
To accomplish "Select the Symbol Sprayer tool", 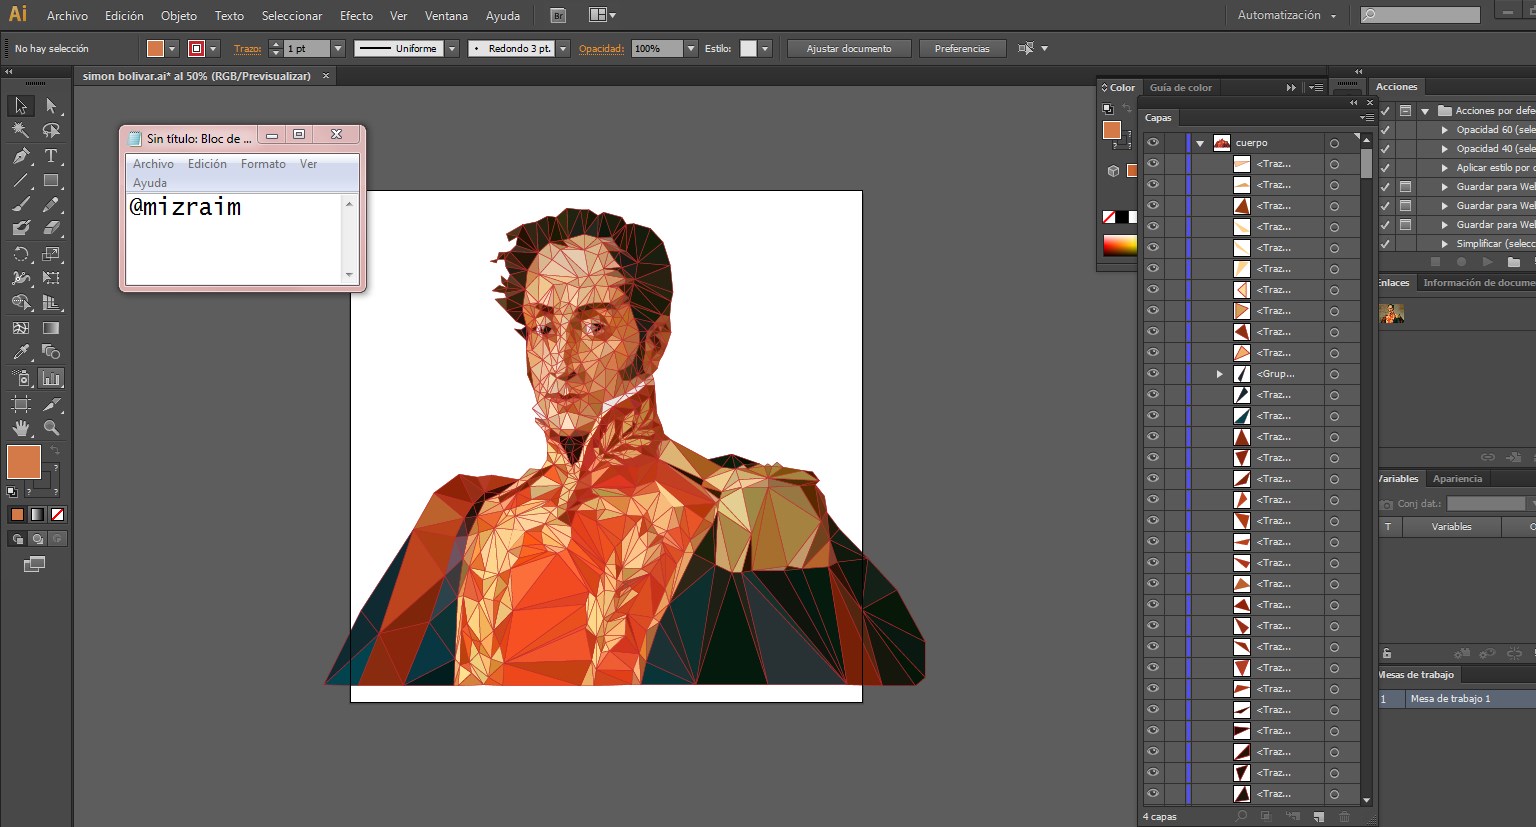I will [x=20, y=378].
